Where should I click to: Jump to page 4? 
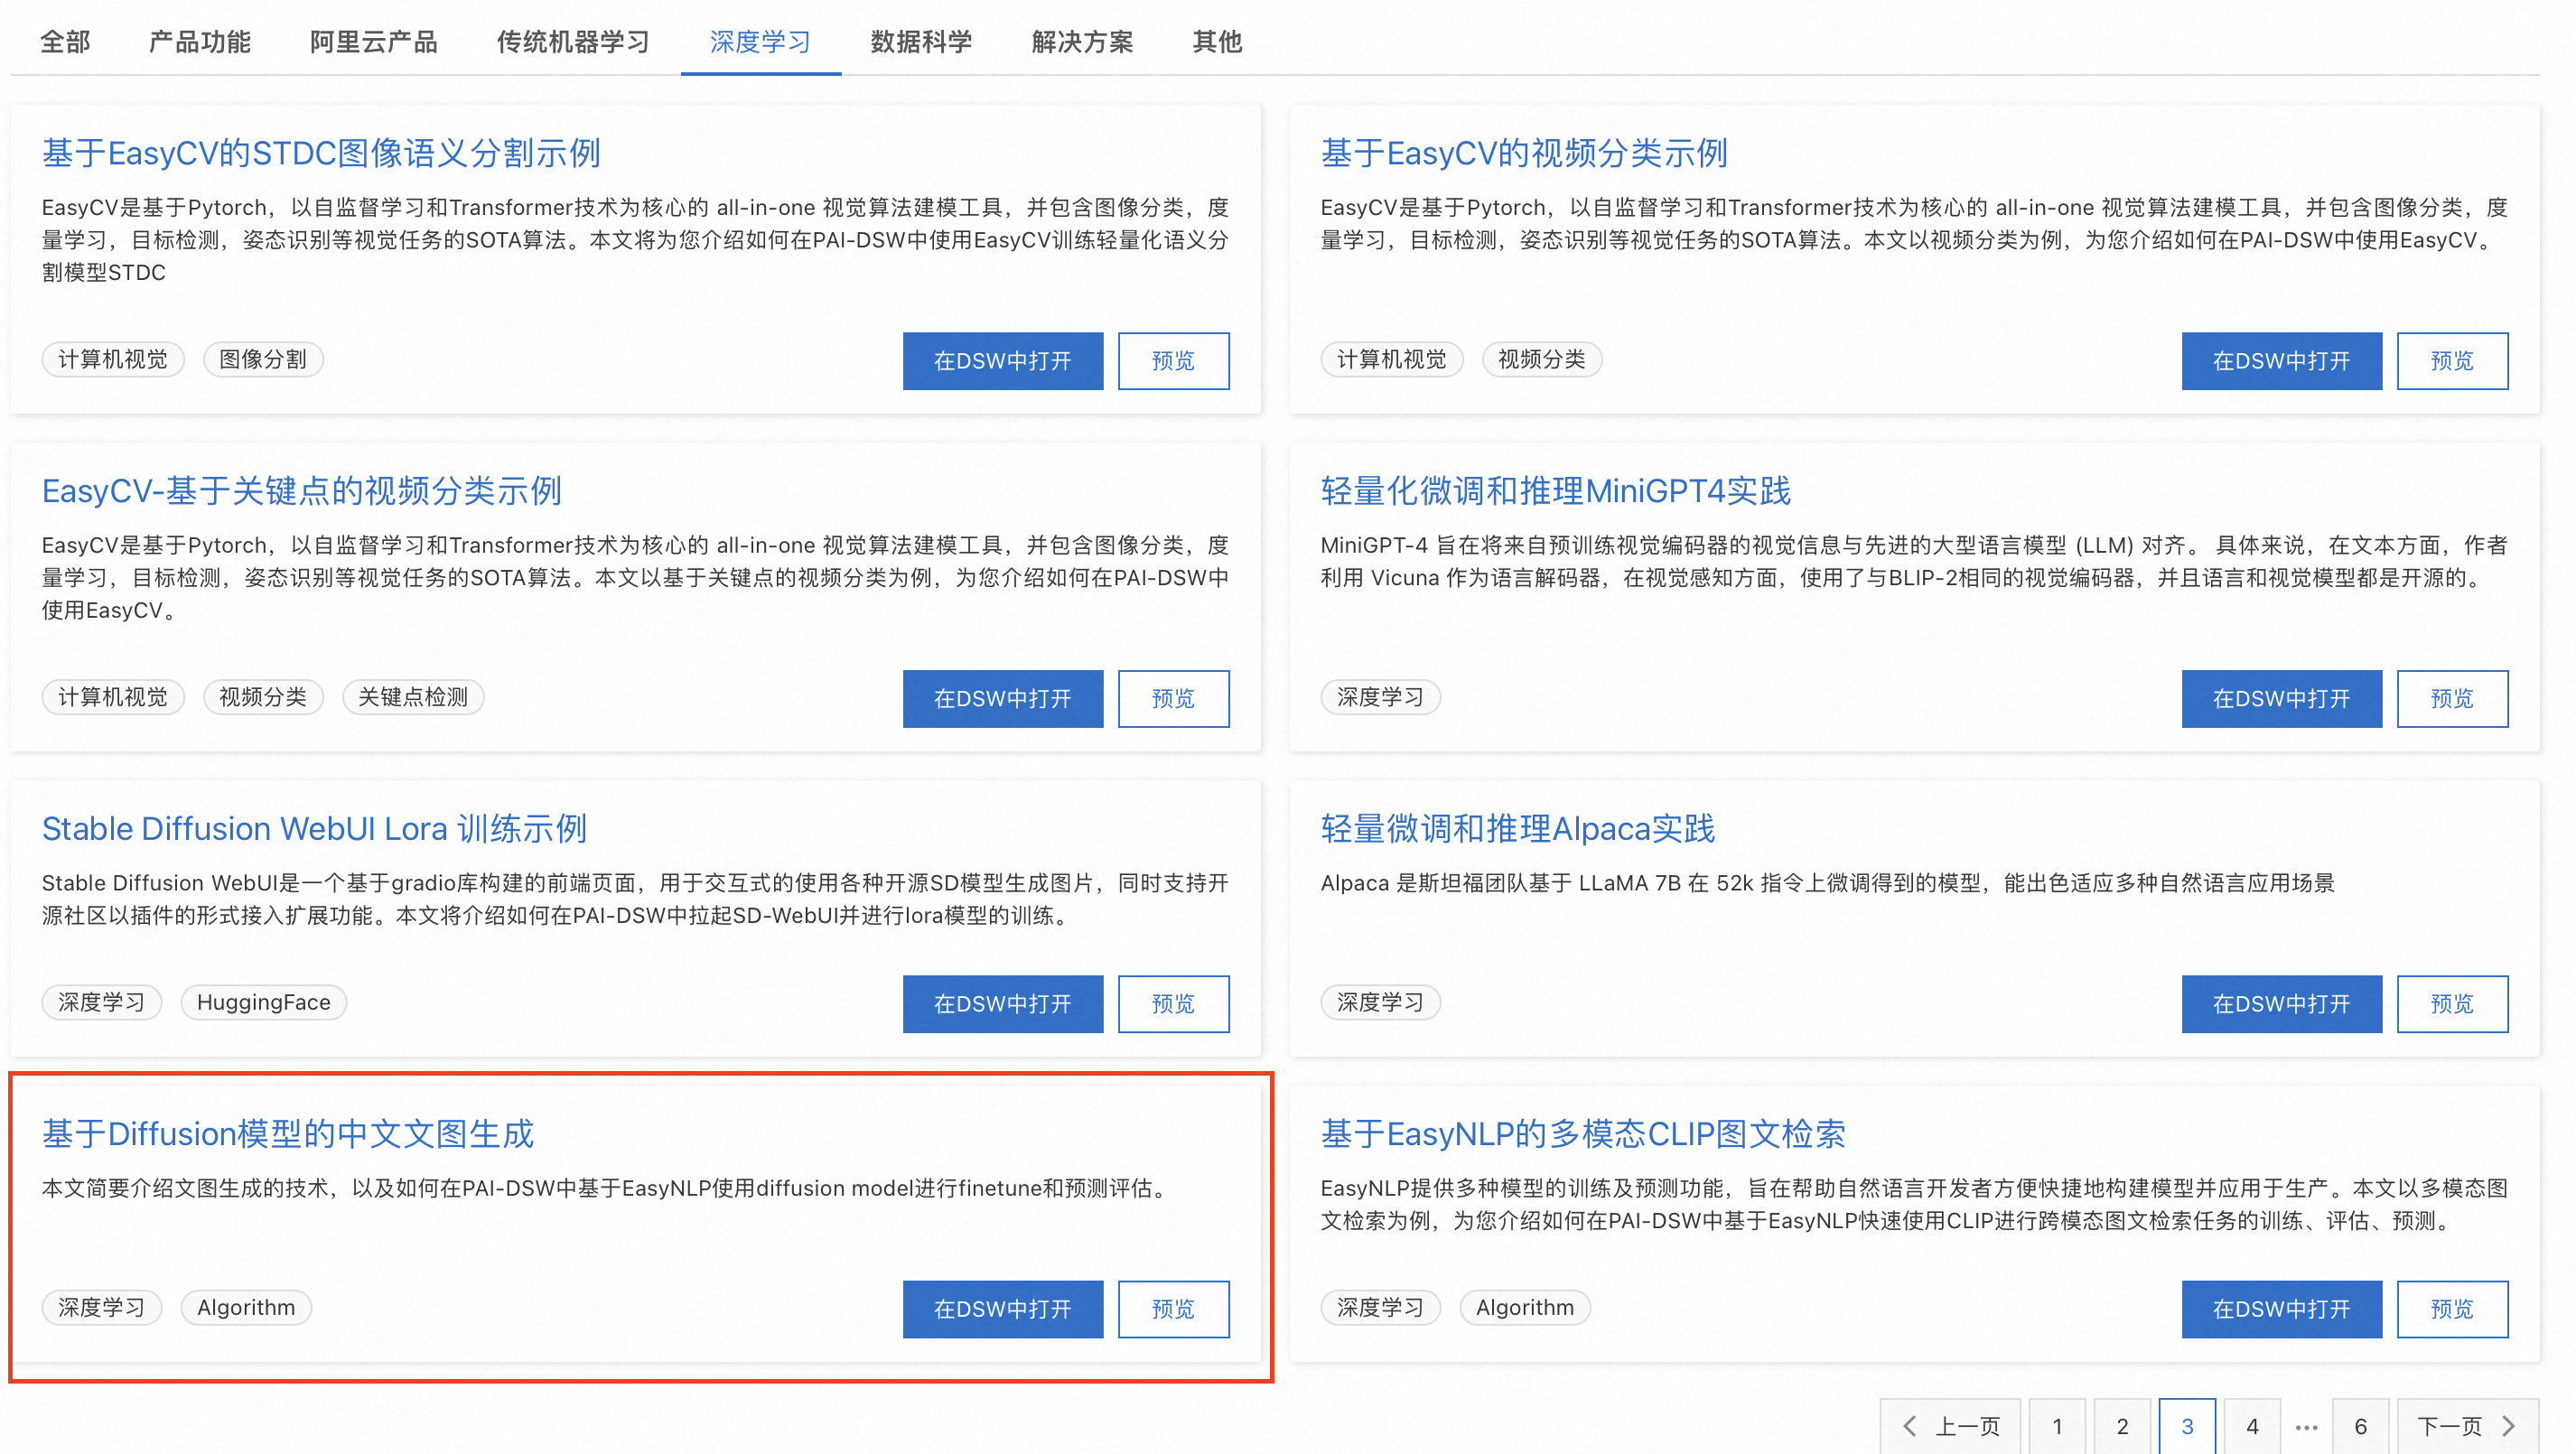[x=2251, y=1426]
